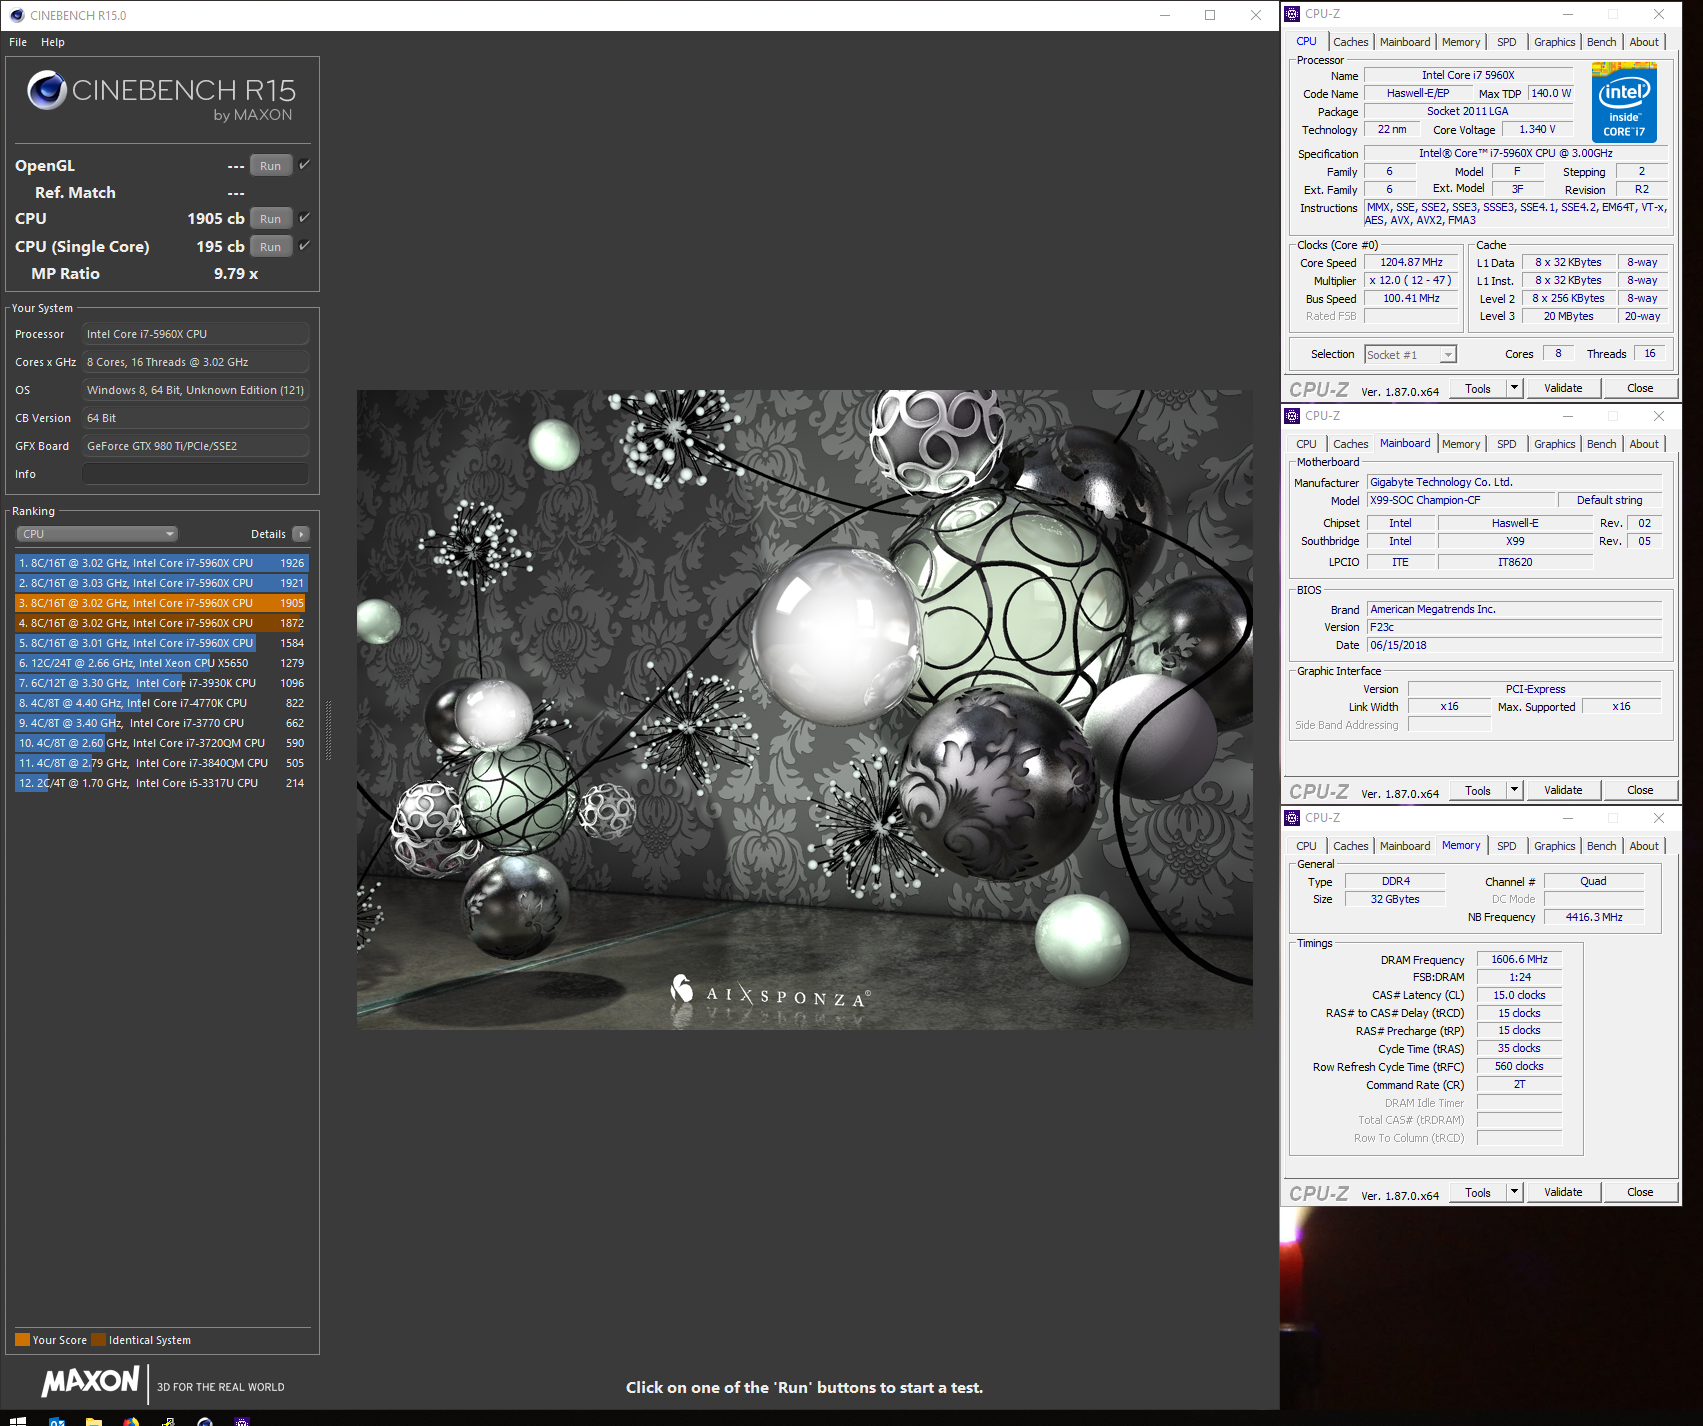Select ranking row for Core i7-3930K
This screenshot has height=1426, width=1703.
pos(161,683)
